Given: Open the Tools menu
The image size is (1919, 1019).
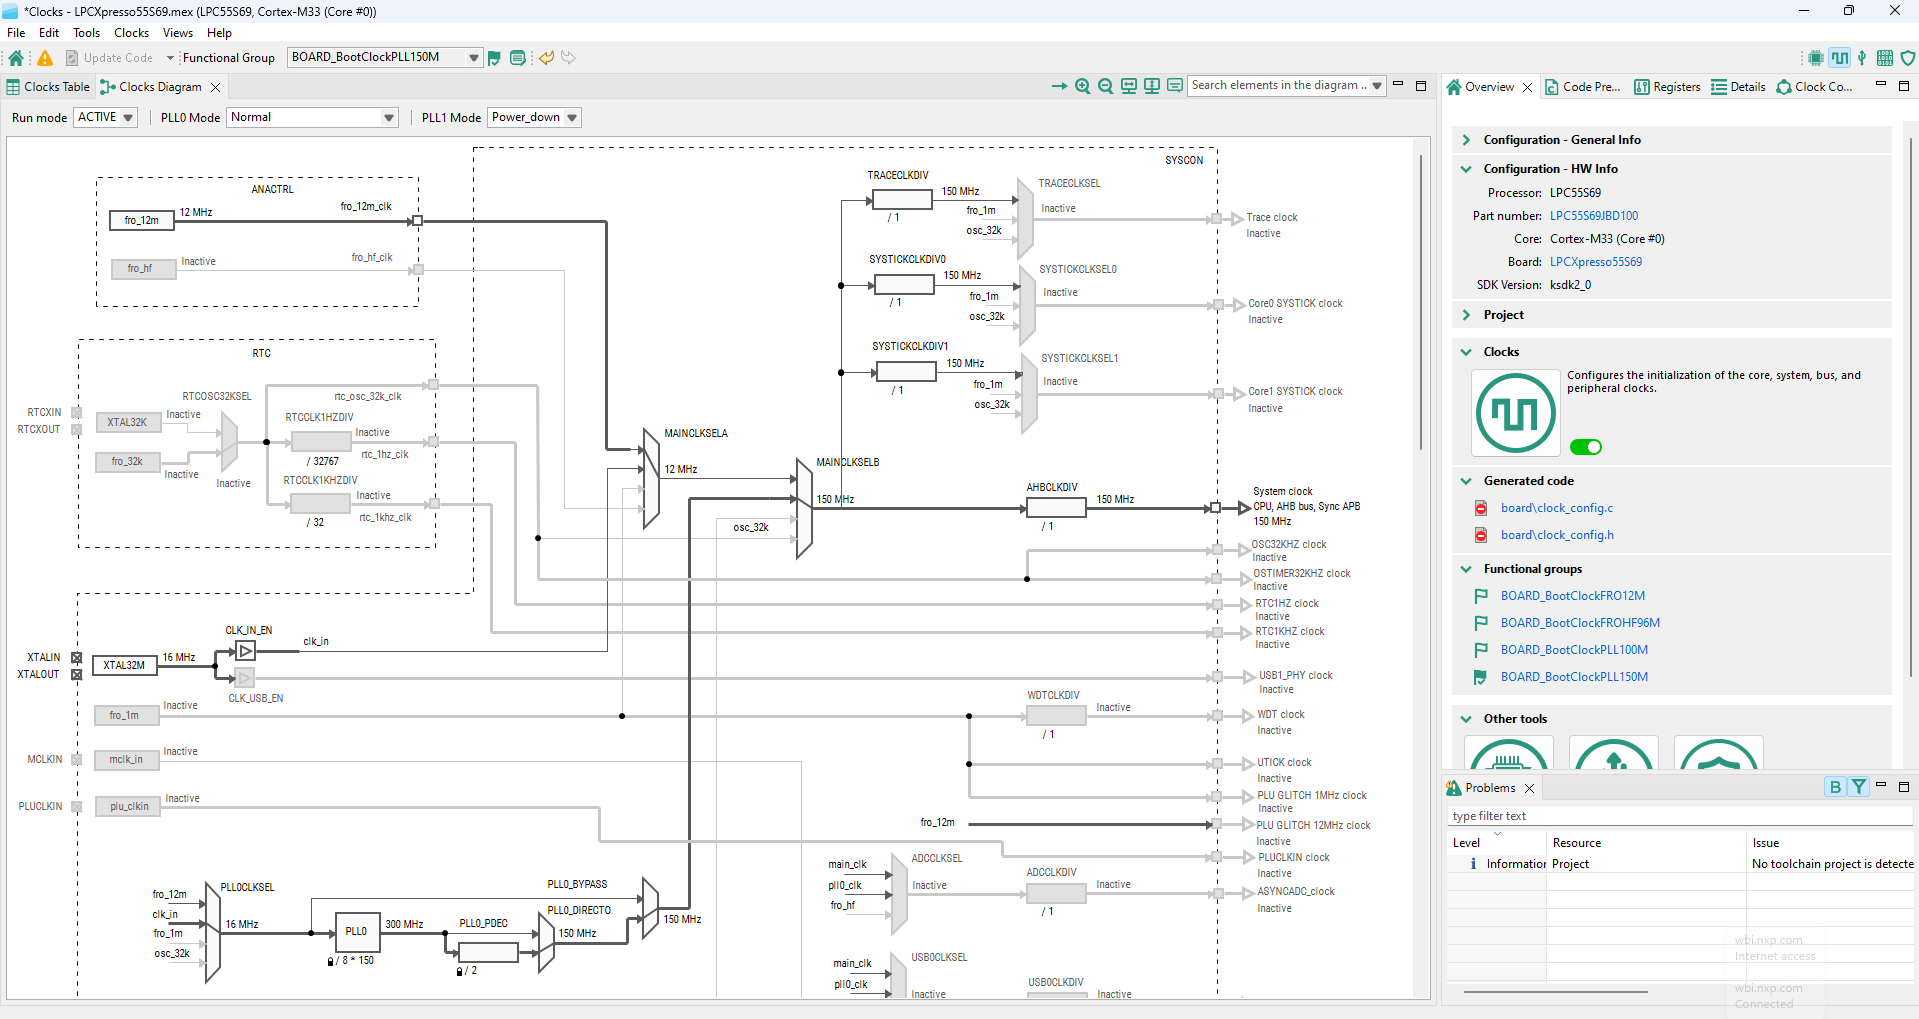Looking at the screenshot, I should (86, 33).
